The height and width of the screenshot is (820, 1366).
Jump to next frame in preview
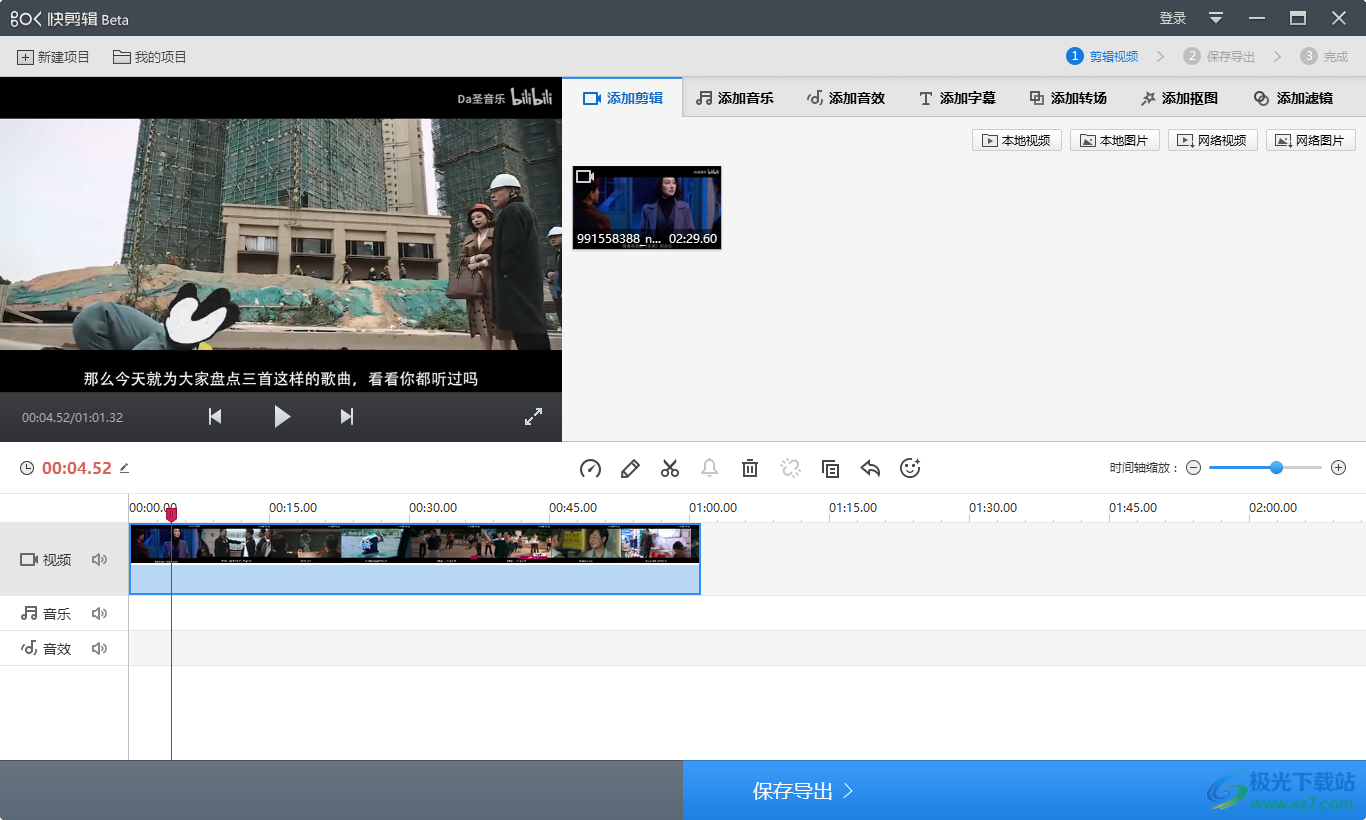click(347, 417)
